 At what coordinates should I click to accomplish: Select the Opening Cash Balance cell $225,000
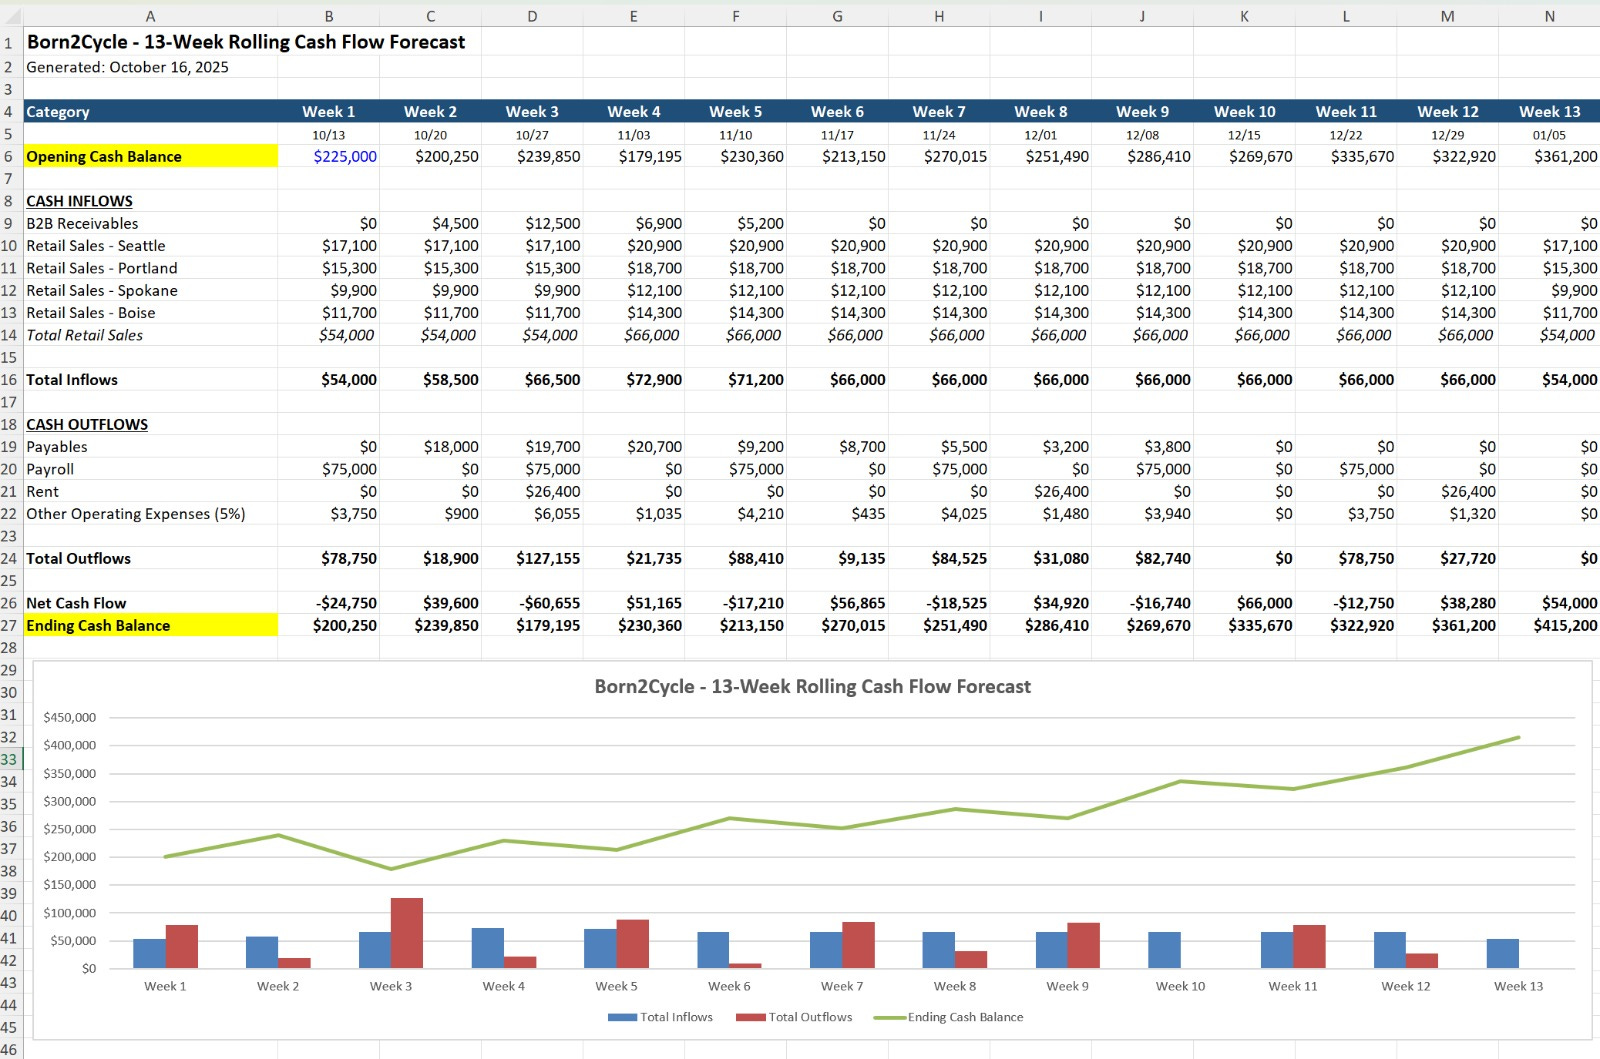[x=329, y=157]
